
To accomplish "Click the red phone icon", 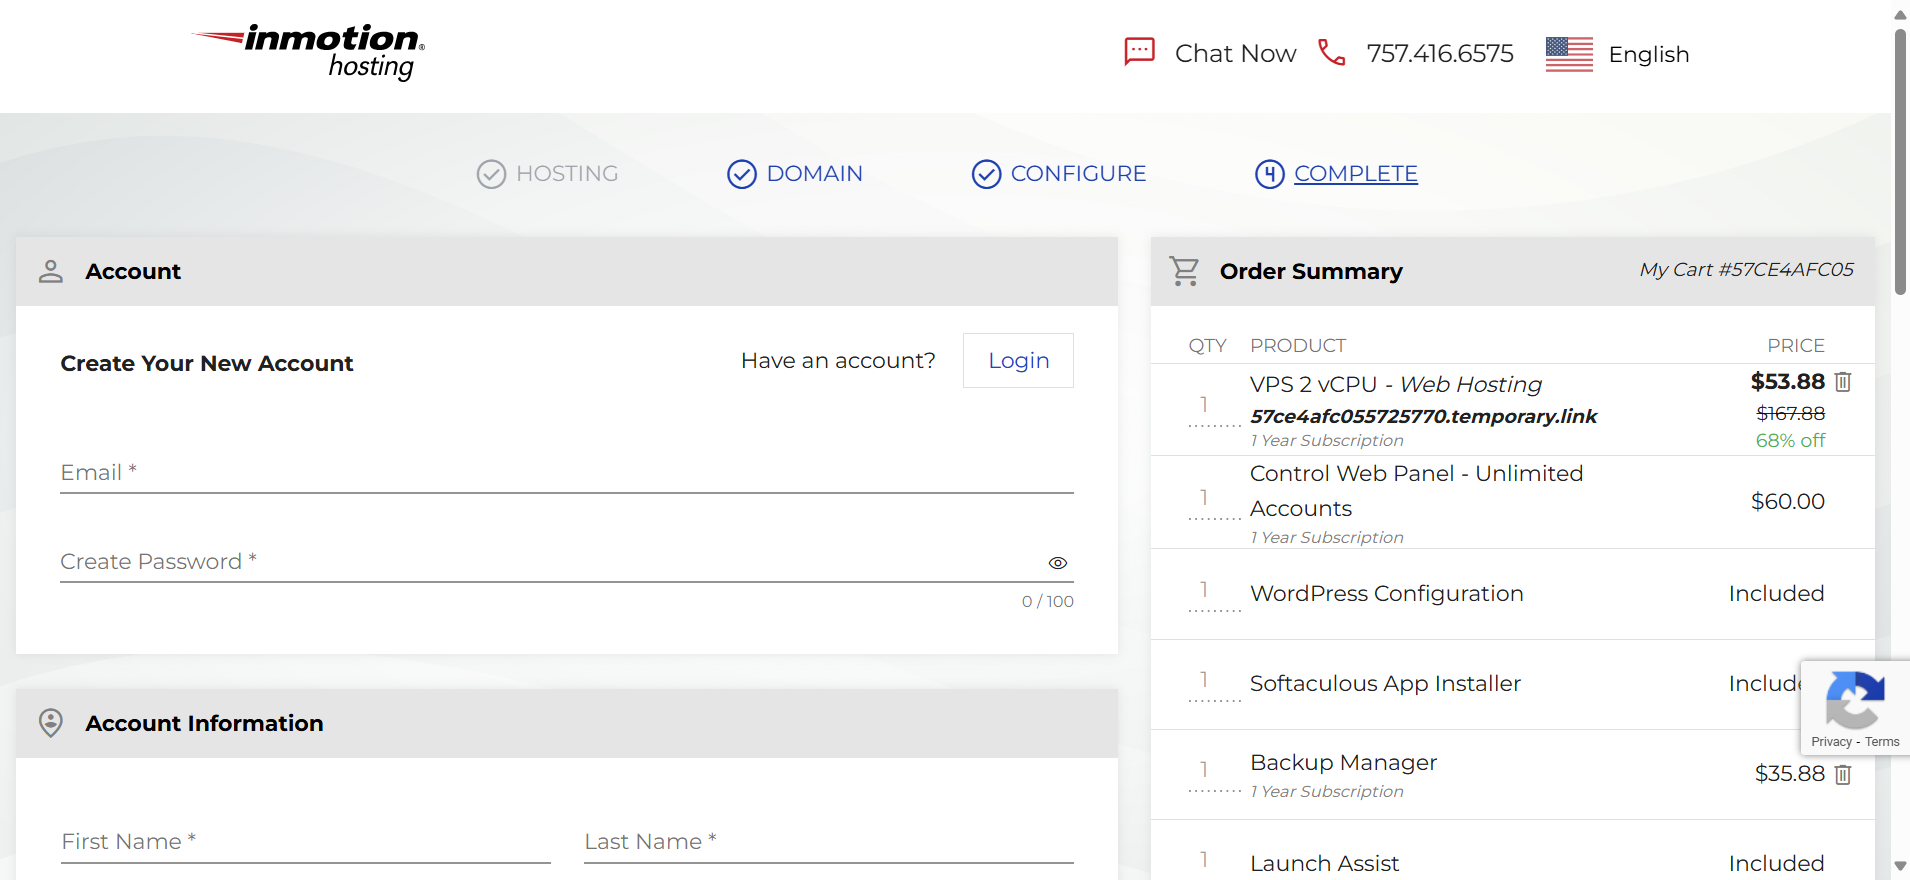I will [1331, 52].
